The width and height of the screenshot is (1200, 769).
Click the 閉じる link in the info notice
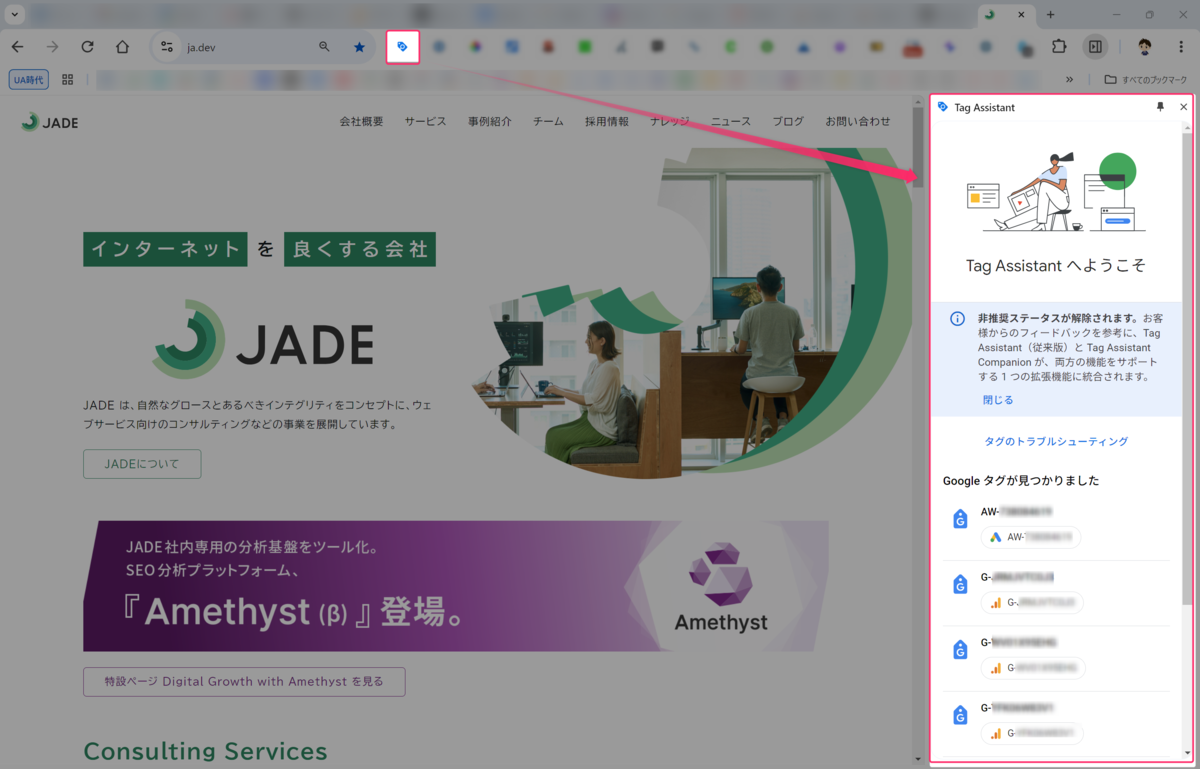pyautogui.click(x=998, y=400)
